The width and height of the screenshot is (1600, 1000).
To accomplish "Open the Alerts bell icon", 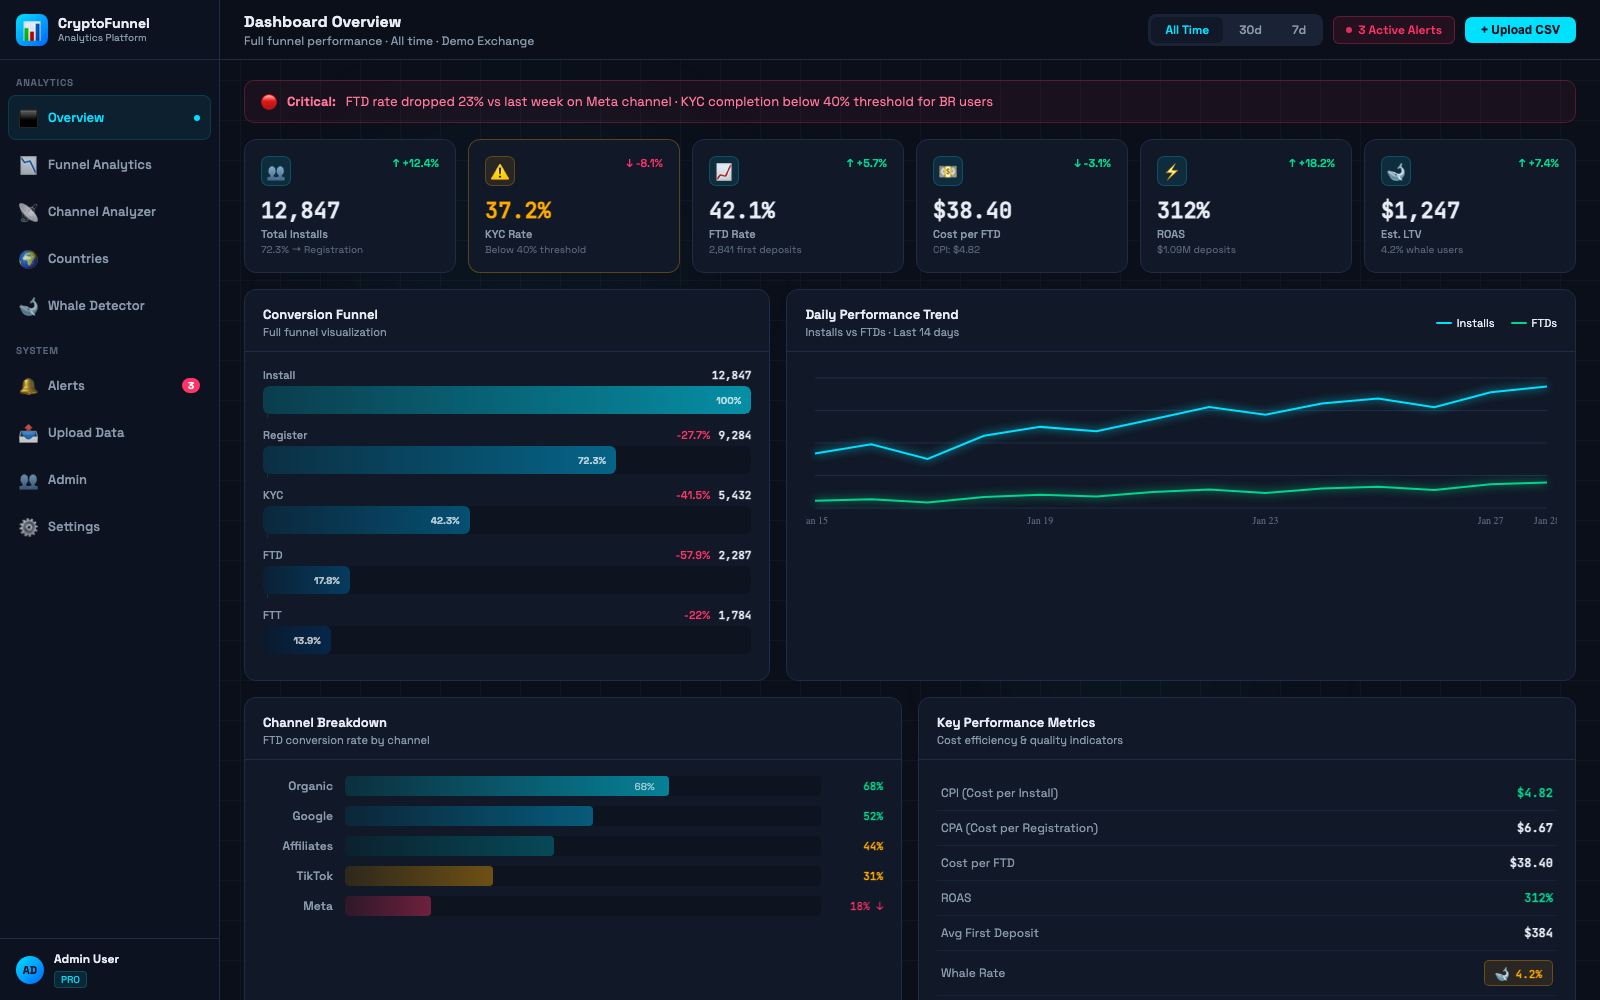I will pyautogui.click(x=28, y=385).
